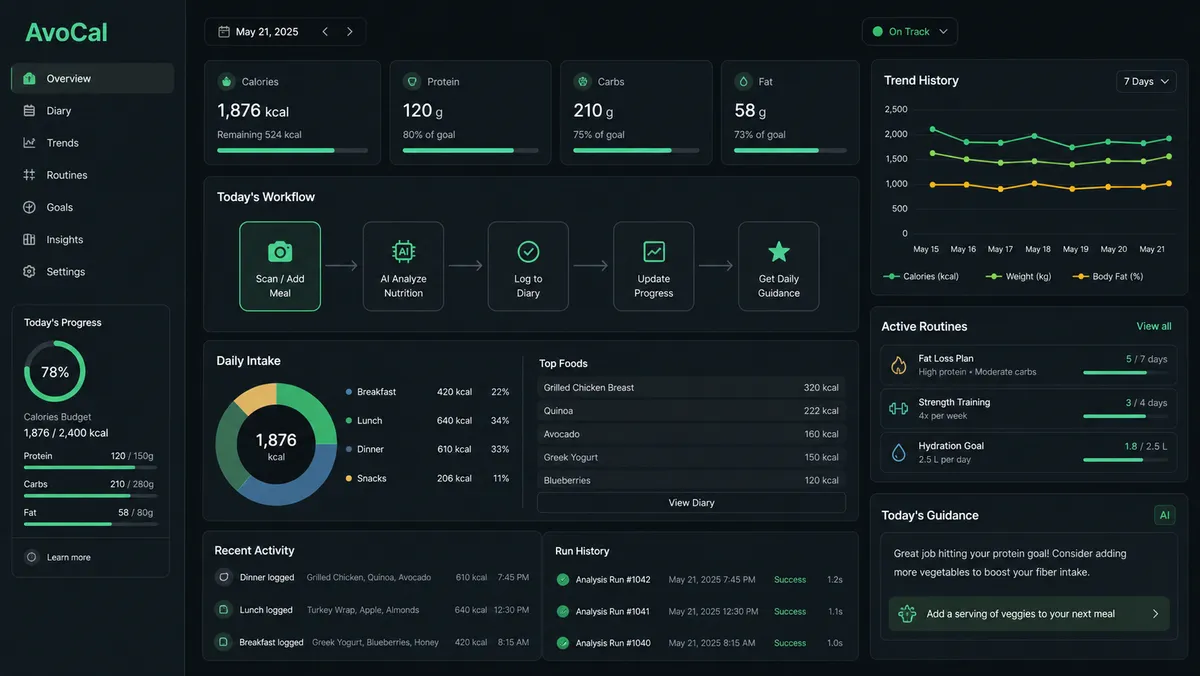Click the Breakfast legend dot in Daily Intake

[x=349, y=392]
